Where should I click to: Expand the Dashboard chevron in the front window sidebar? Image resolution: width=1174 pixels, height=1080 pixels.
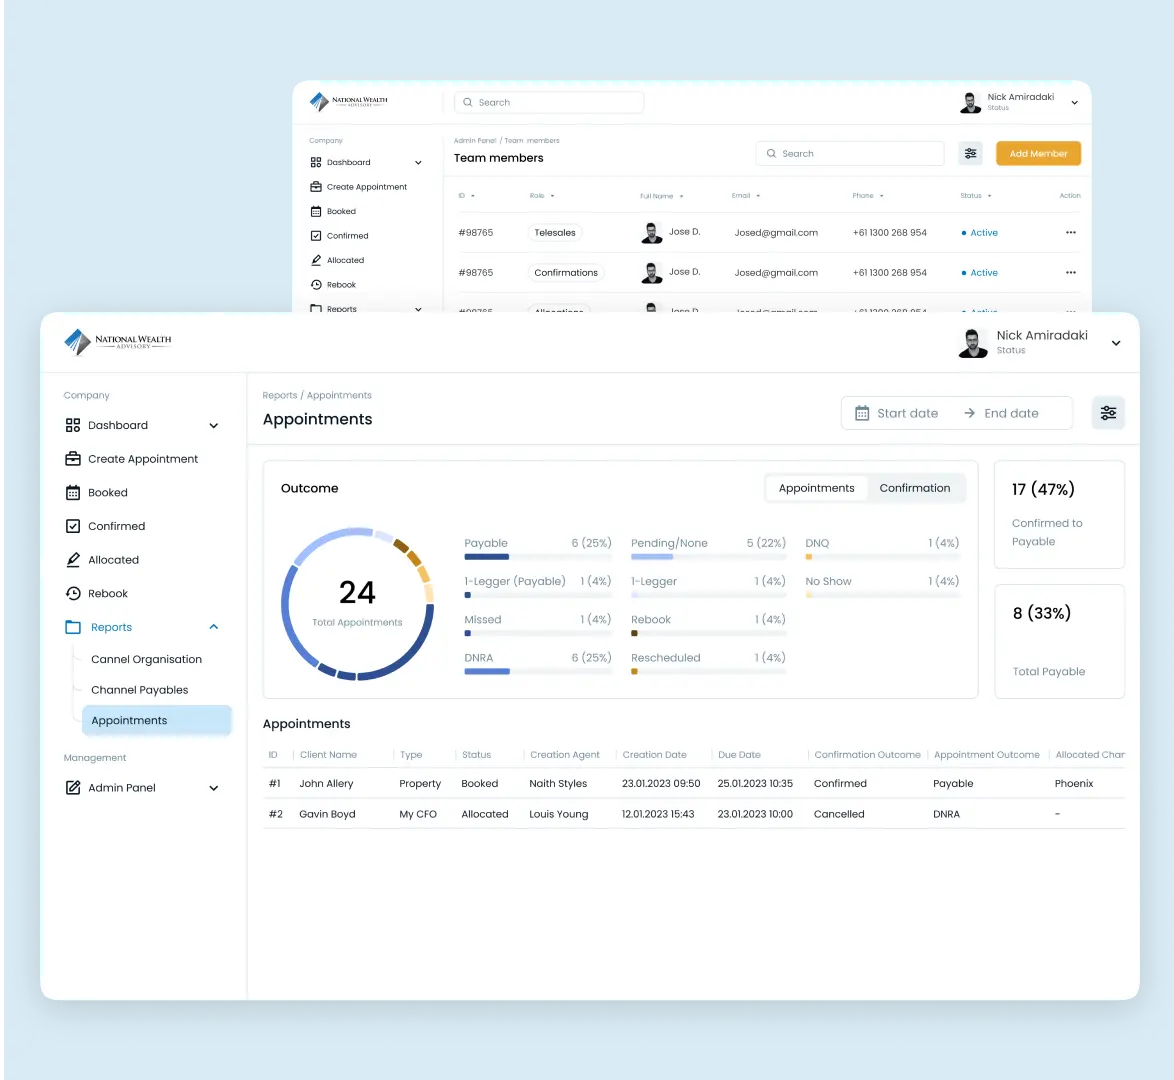tap(213, 425)
